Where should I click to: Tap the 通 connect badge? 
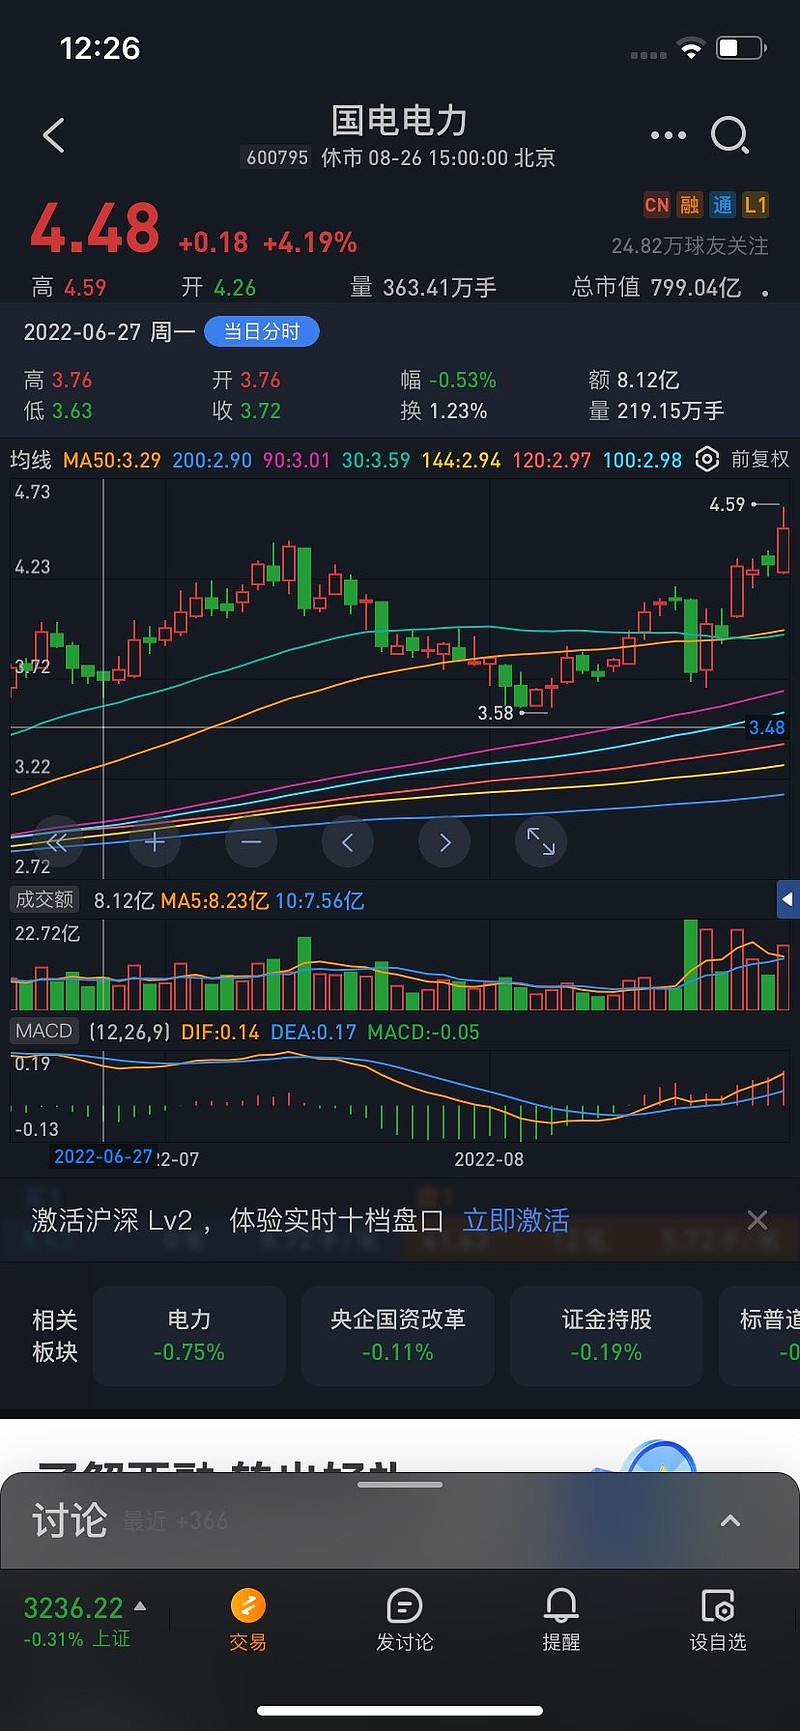pyautogui.click(x=722, y=205)
